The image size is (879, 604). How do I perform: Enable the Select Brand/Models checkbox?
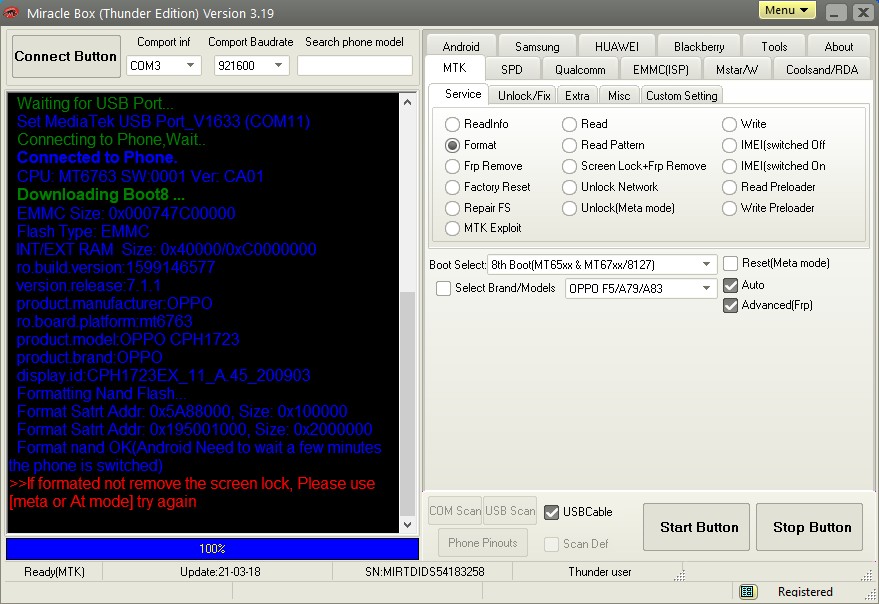point(443,288)
